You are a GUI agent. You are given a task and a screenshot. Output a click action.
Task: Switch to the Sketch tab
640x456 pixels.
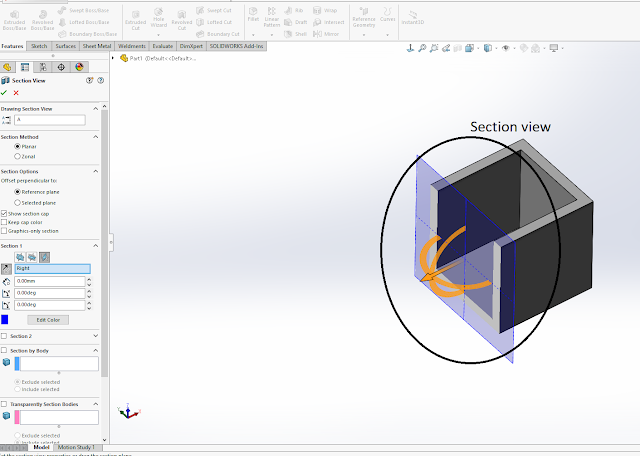[x=39, y=46]
